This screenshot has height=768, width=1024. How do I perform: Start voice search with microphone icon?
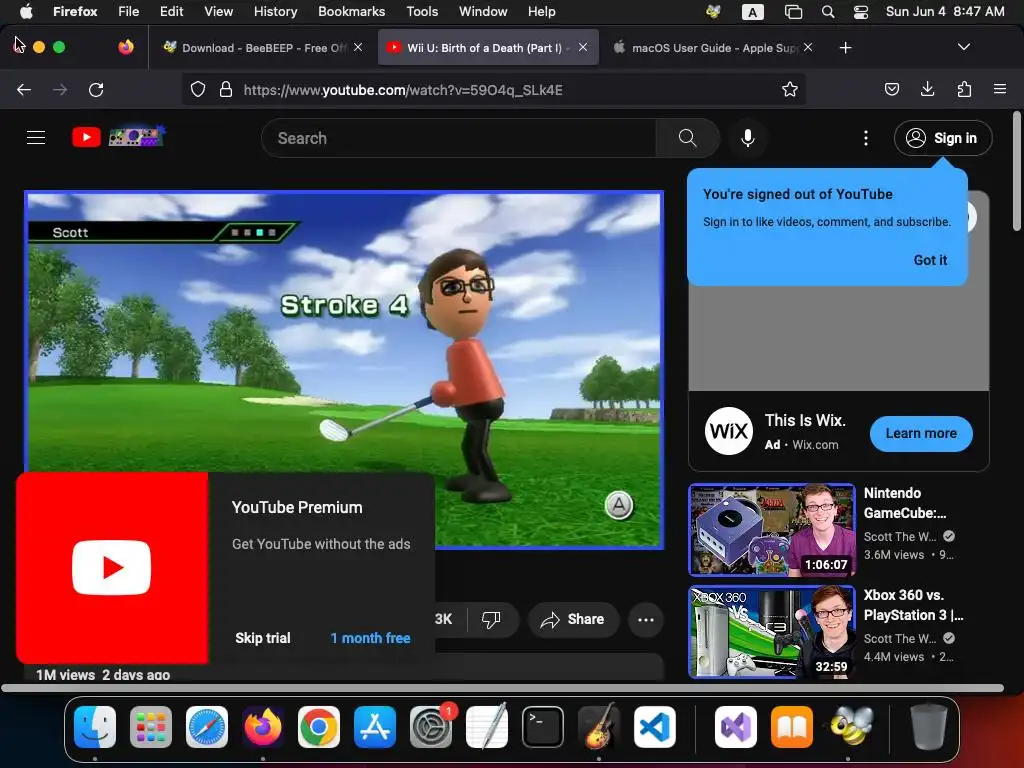[748, 138]
